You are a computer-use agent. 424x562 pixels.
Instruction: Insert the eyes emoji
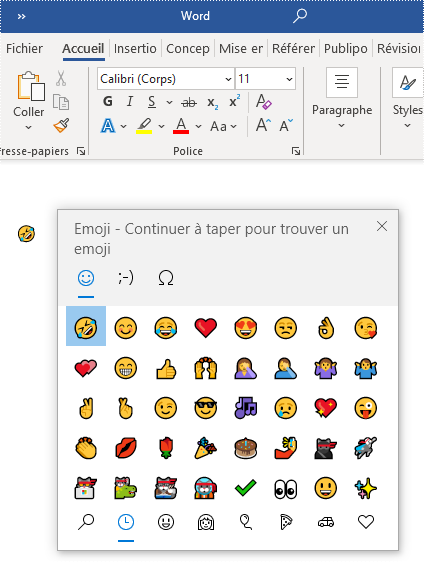[286, 489]
